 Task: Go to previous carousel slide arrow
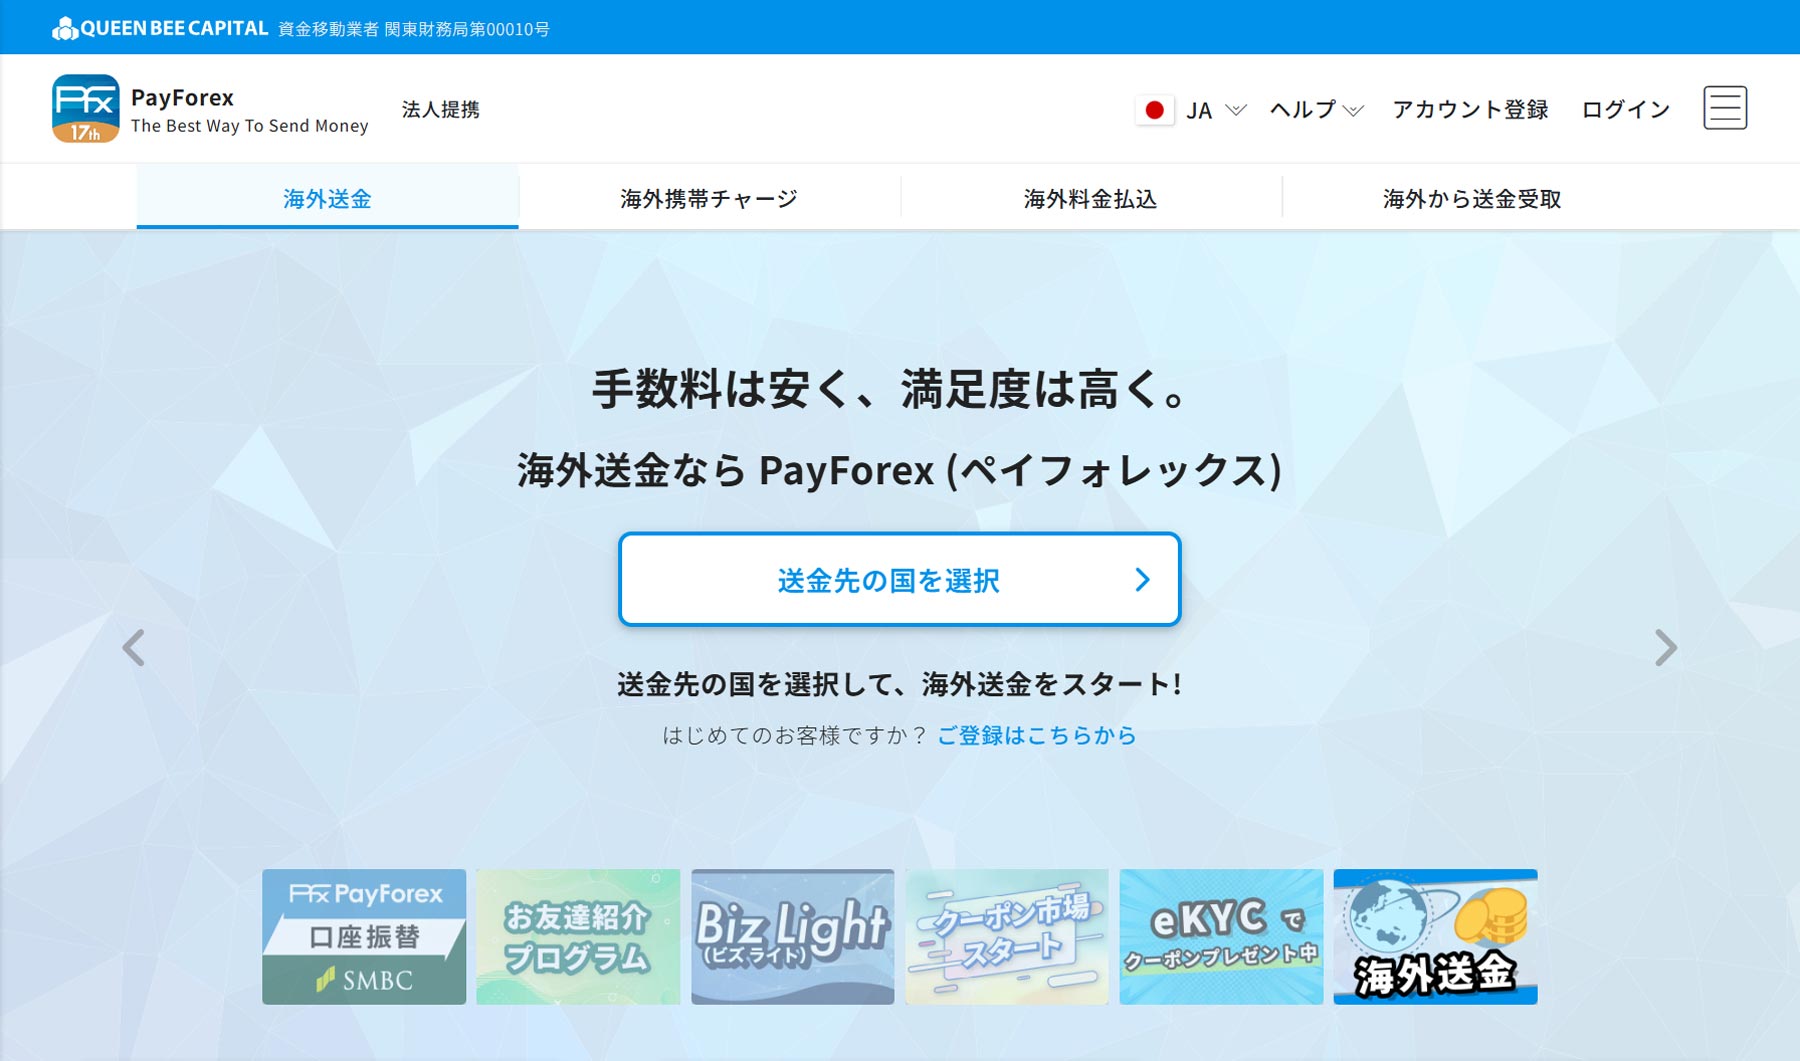point(133,648)
